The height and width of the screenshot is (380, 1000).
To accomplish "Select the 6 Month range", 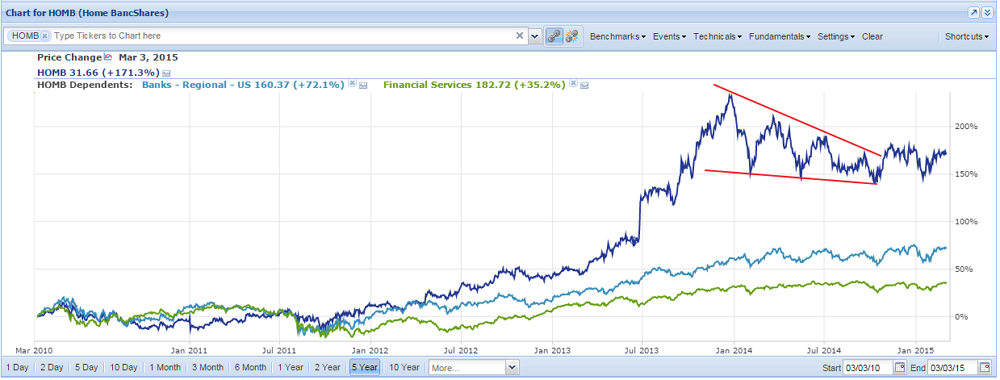I will tap(250, 367).
